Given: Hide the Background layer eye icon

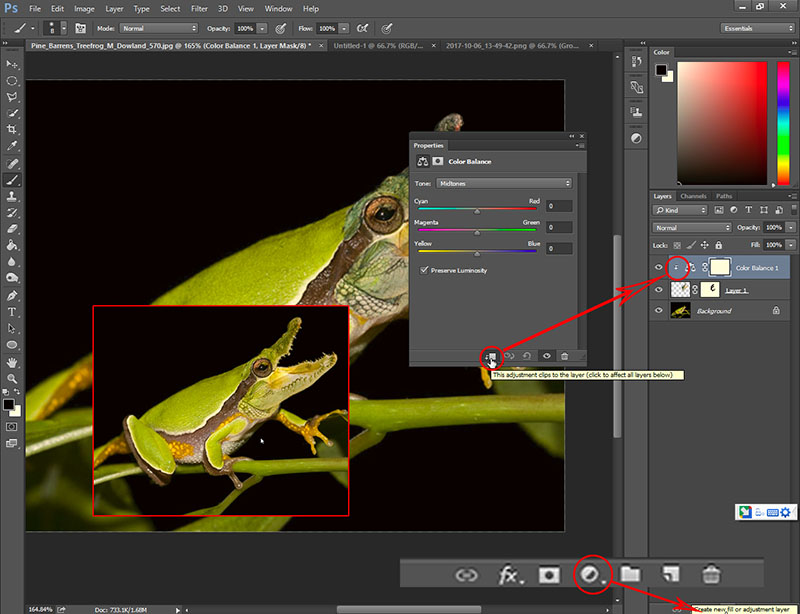Looking at the screenshot, I should tap(658, 311).
